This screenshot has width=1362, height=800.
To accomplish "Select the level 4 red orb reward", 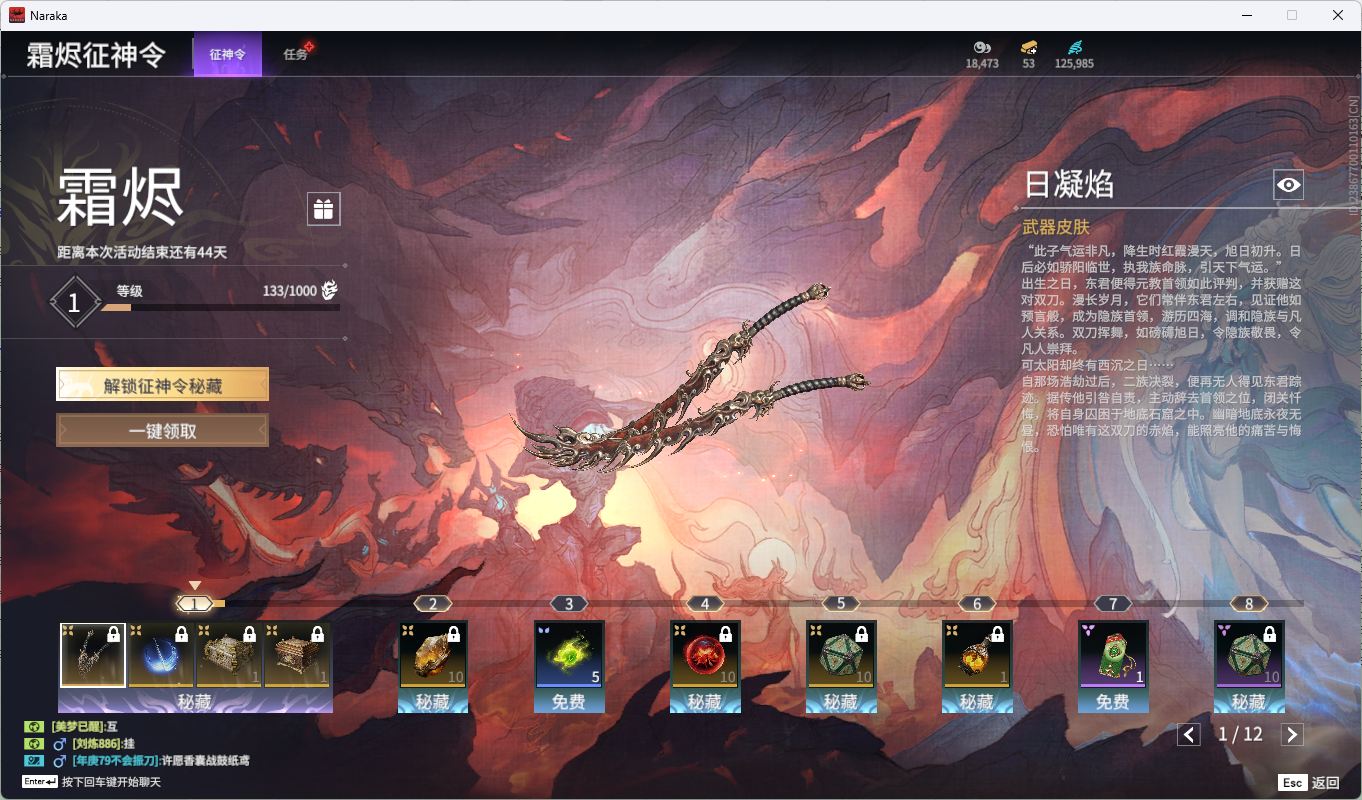I will (705, 655).
